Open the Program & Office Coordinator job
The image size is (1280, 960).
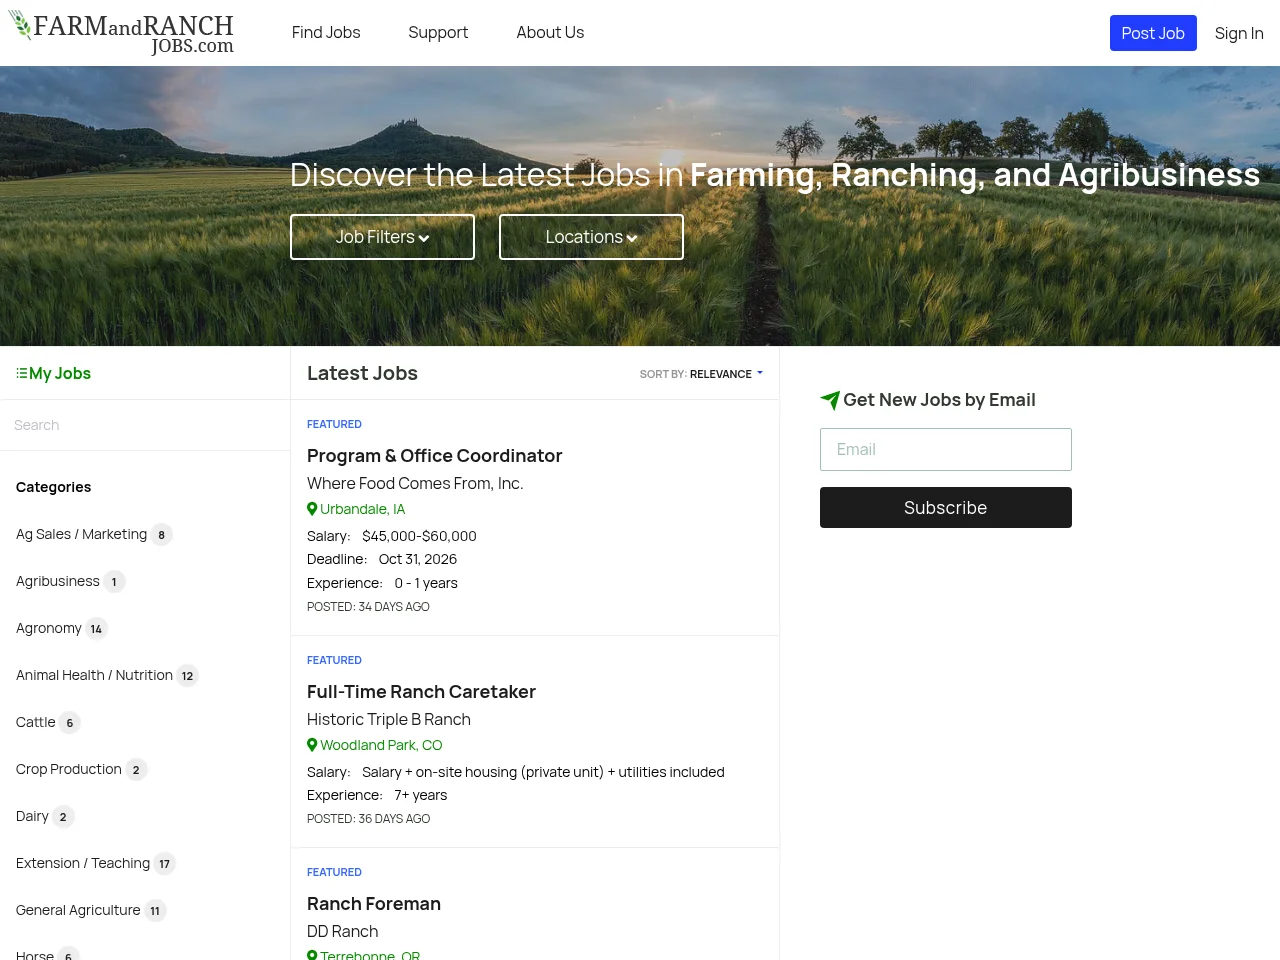434,455
